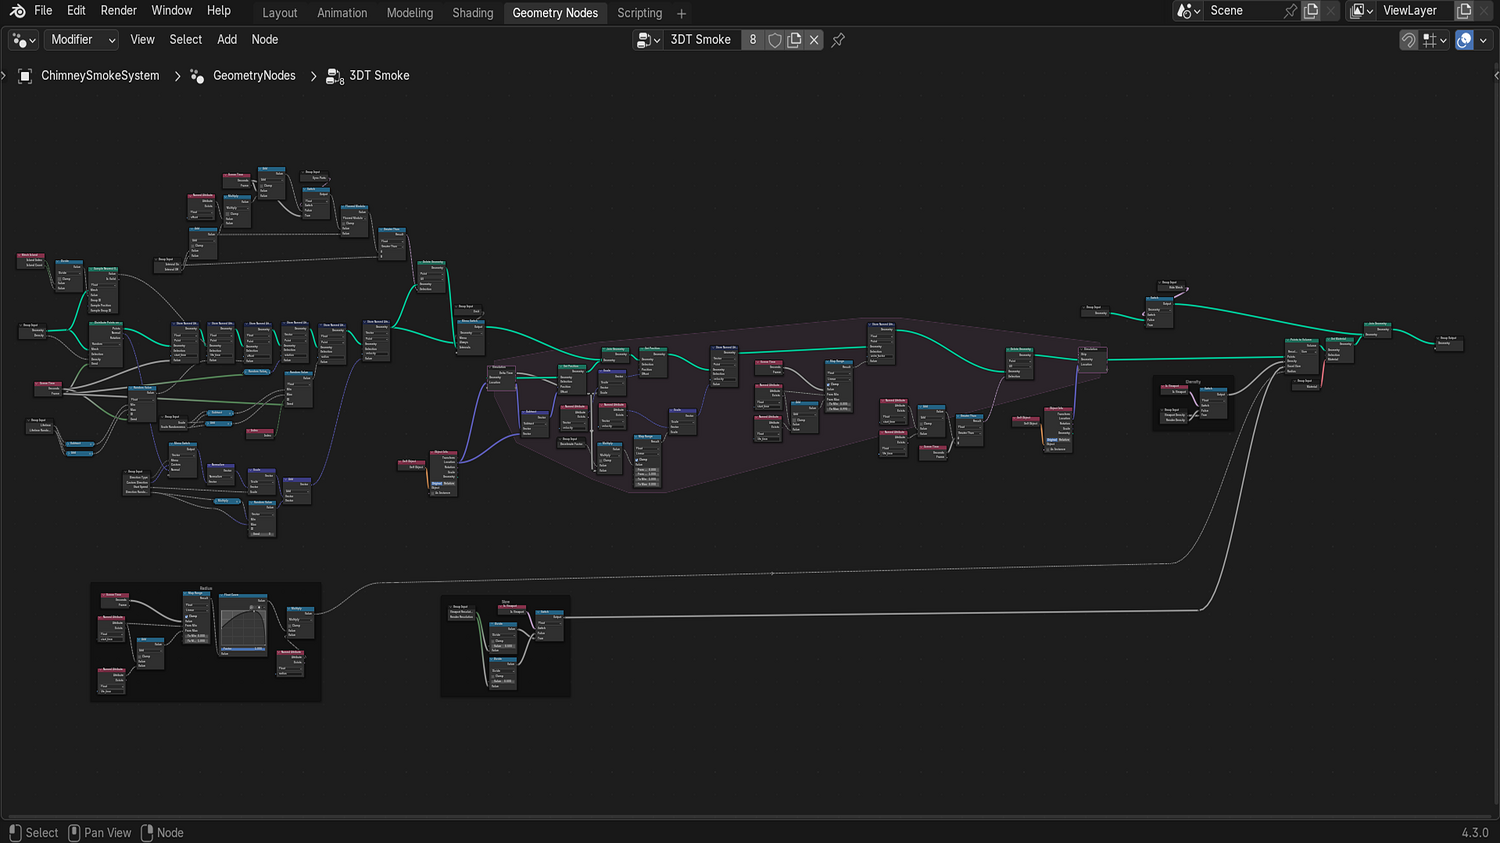Select the Slow frame label
This screenshot has width=1500, height=843.
pyautogui.click(x=505, y=602)
